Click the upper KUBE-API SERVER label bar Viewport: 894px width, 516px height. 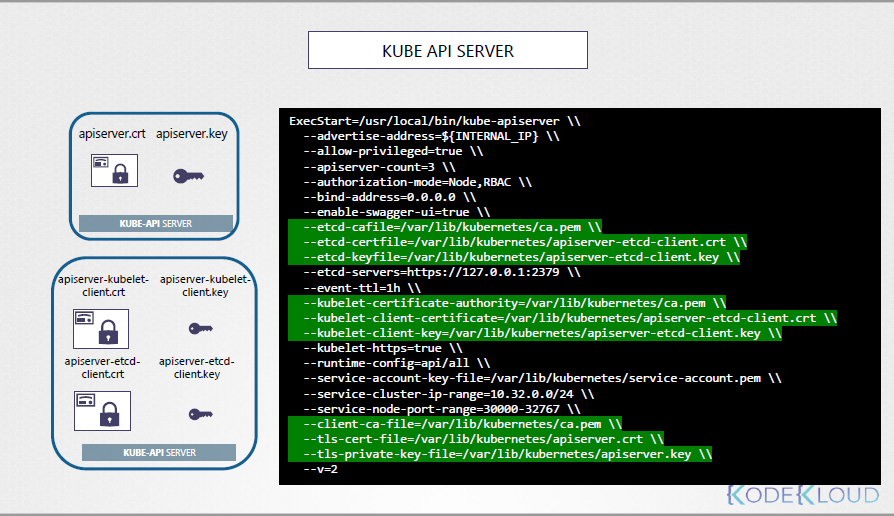(156, 224)
